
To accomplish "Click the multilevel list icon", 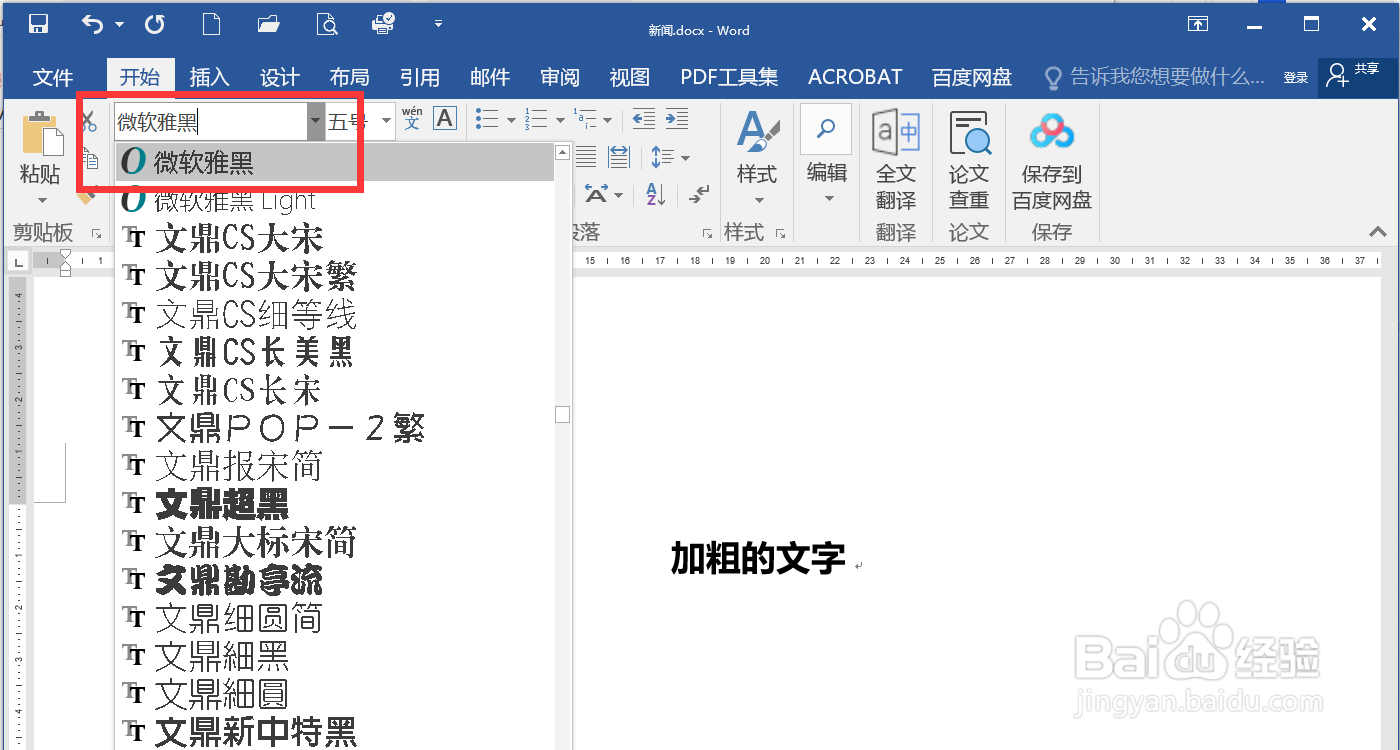I will (x=585, y=119).
